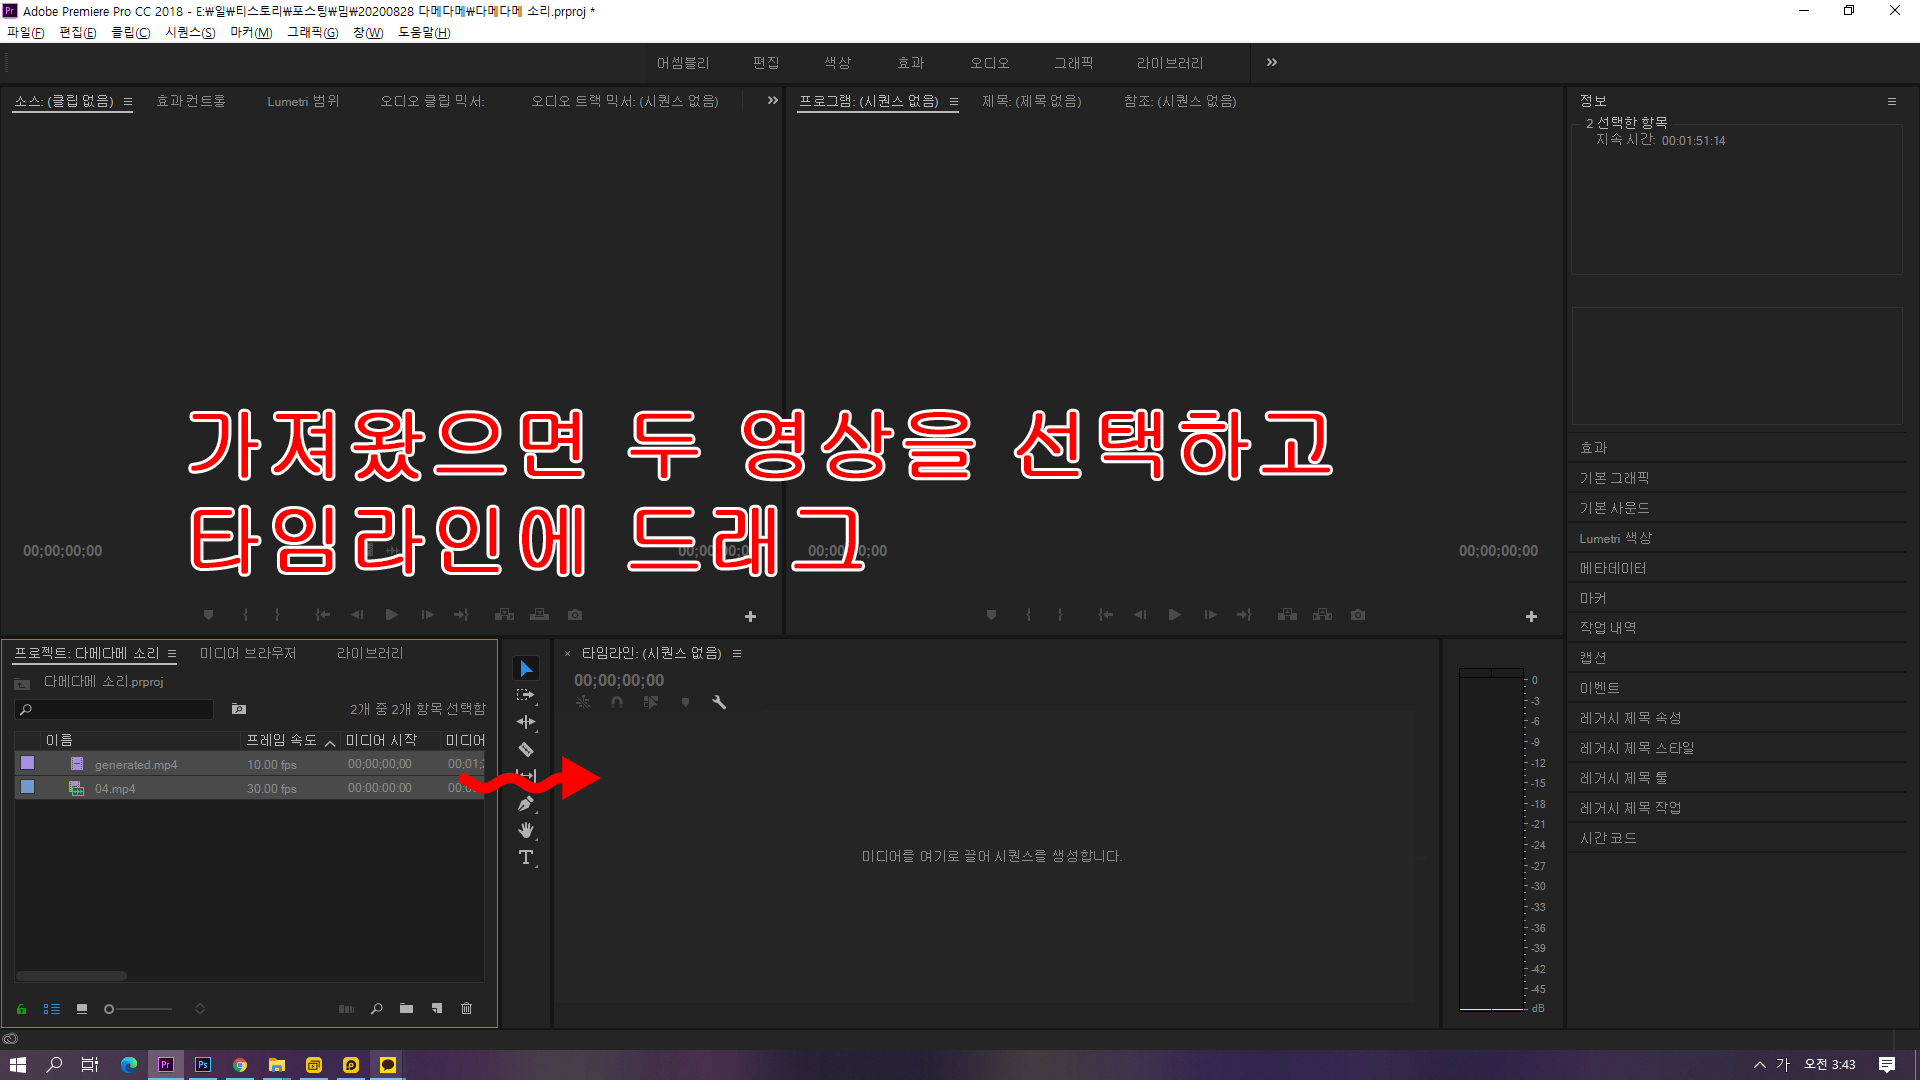1920x1080 pixels.
Task: Open the Project panel hamburger menu
Action: [172, 653]
